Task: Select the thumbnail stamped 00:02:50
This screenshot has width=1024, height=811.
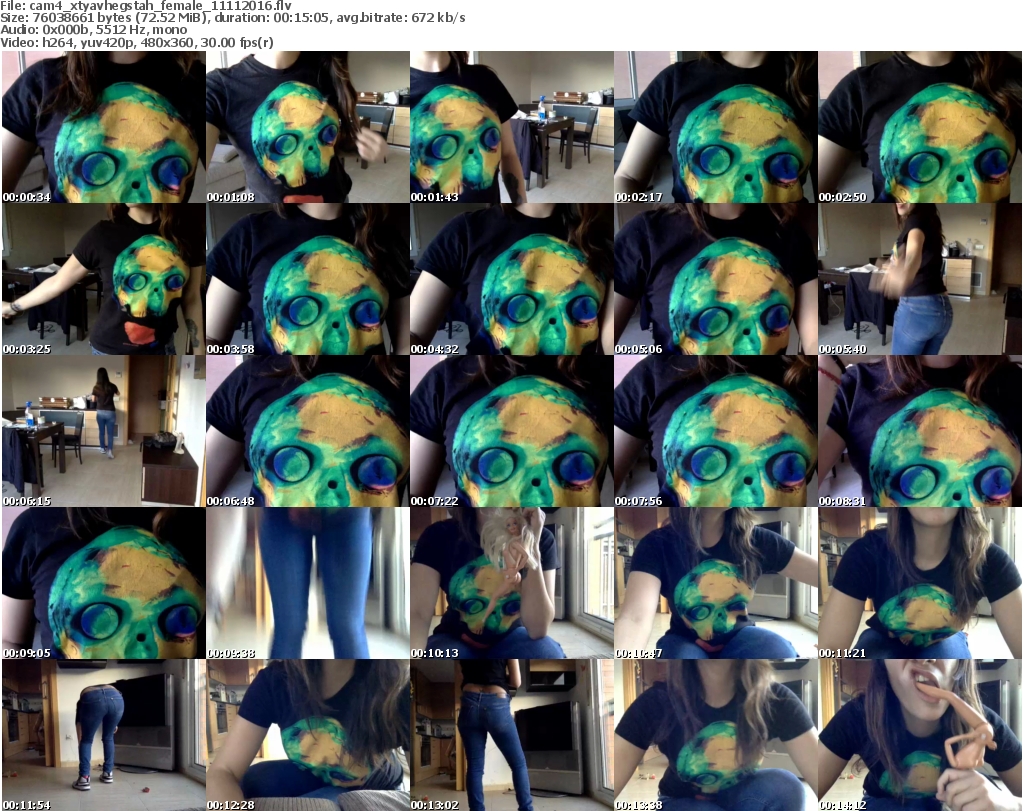Action: (x=920, y=127)
